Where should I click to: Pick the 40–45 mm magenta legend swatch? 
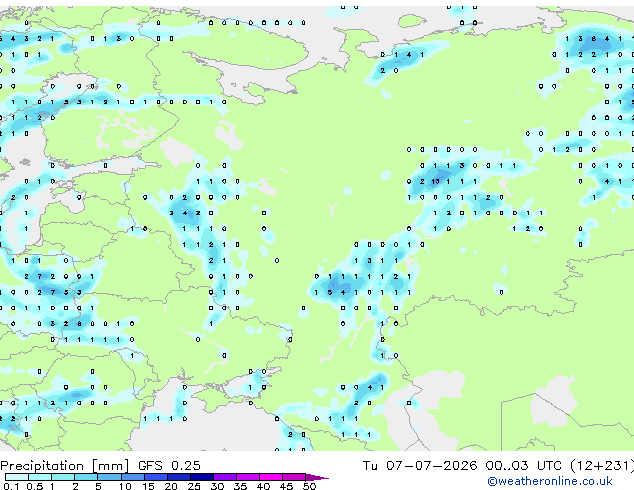[271, 477]
